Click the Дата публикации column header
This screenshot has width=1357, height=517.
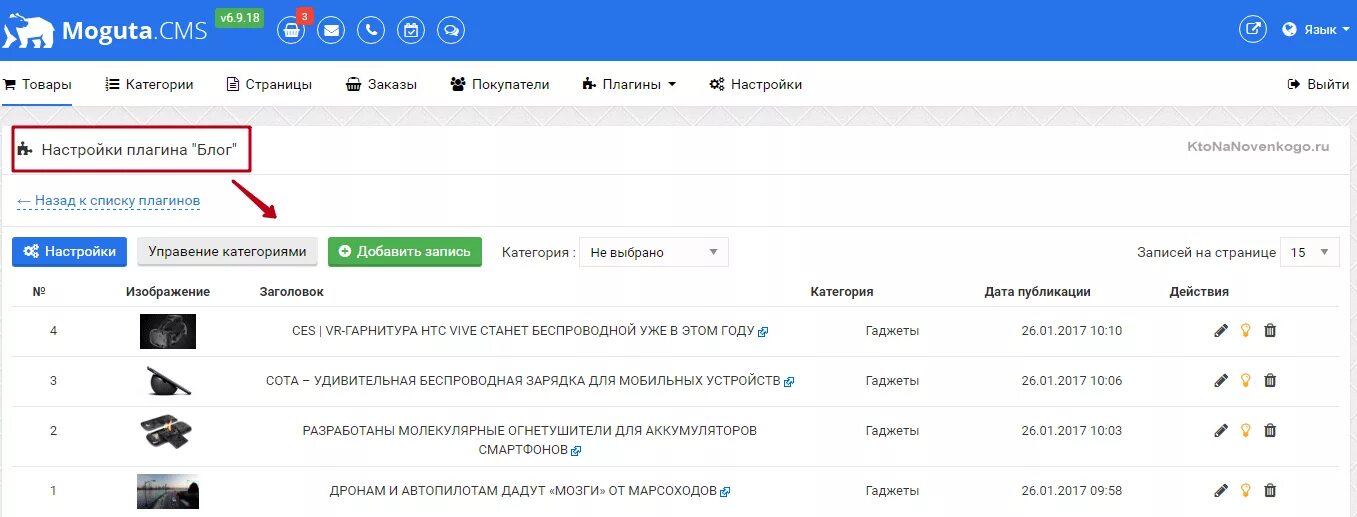pyautogui.click(x=1037, y=292)
